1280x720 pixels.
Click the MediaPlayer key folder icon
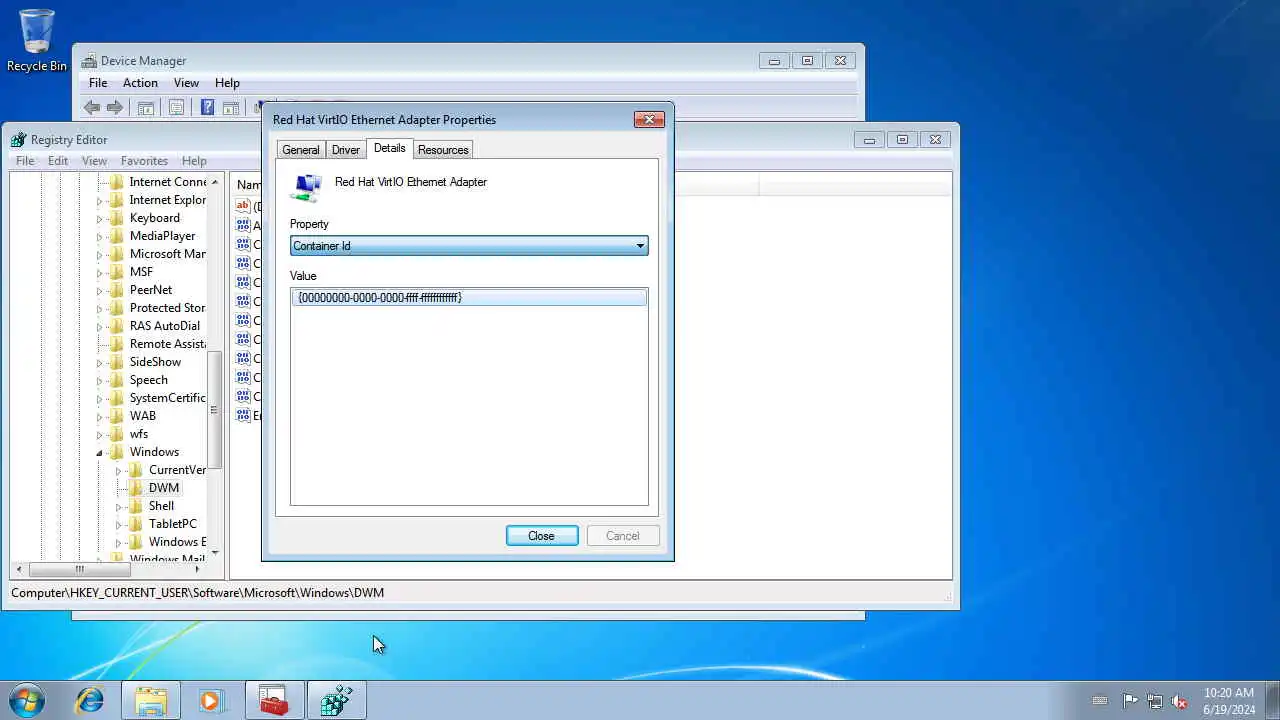click(x=117, y=236)
